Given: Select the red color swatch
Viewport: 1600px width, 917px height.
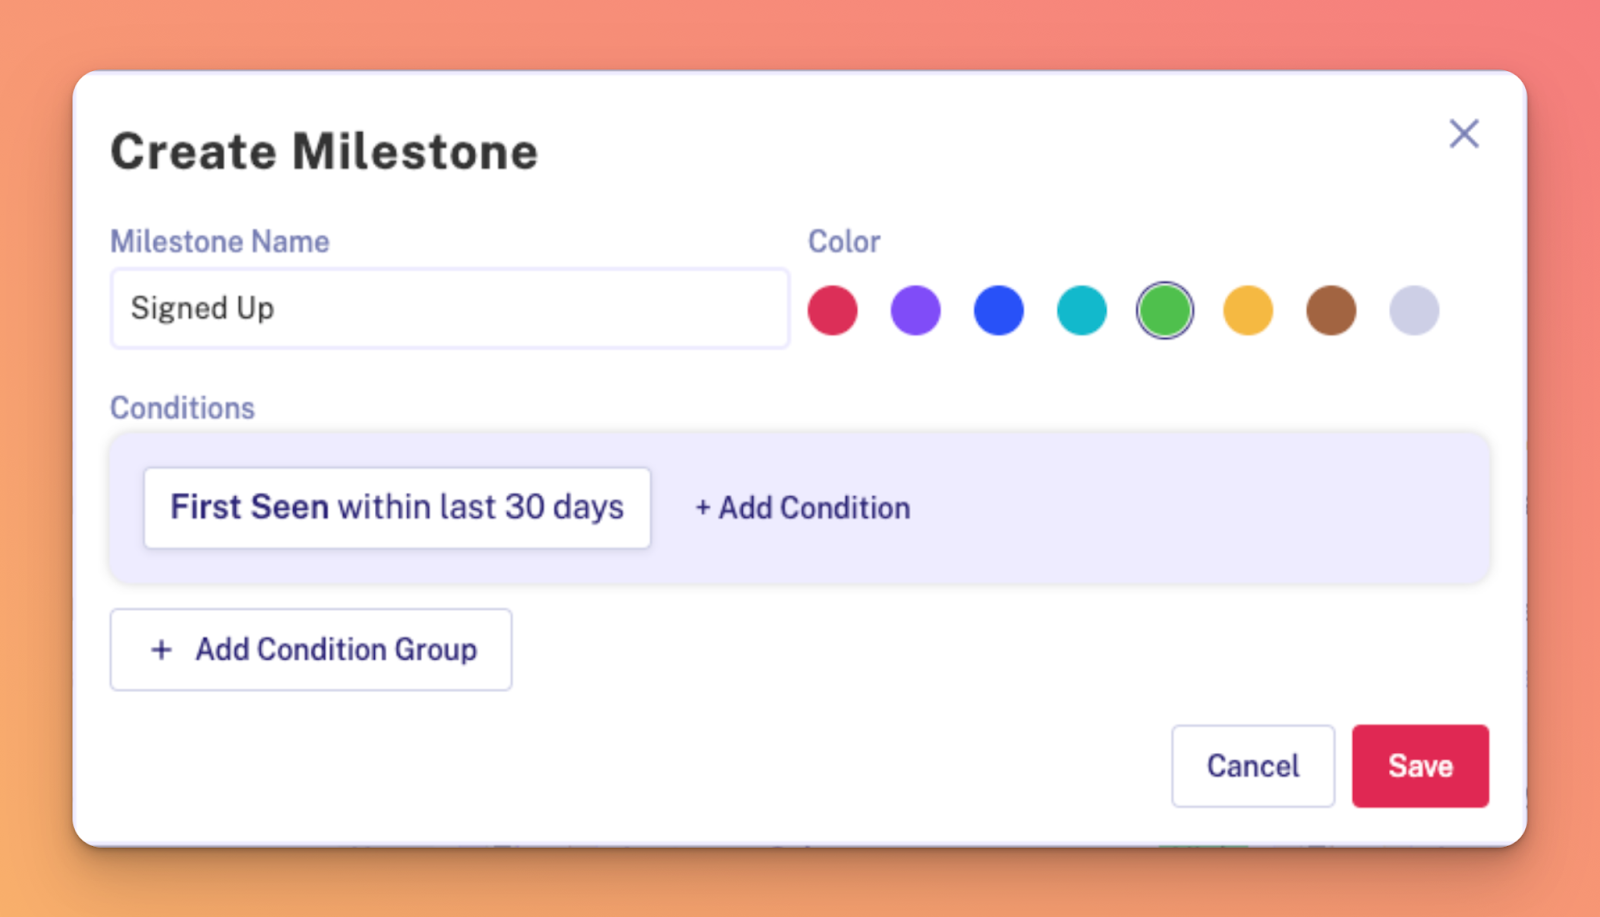Looking at the screenshot, I should pos(833,310).
